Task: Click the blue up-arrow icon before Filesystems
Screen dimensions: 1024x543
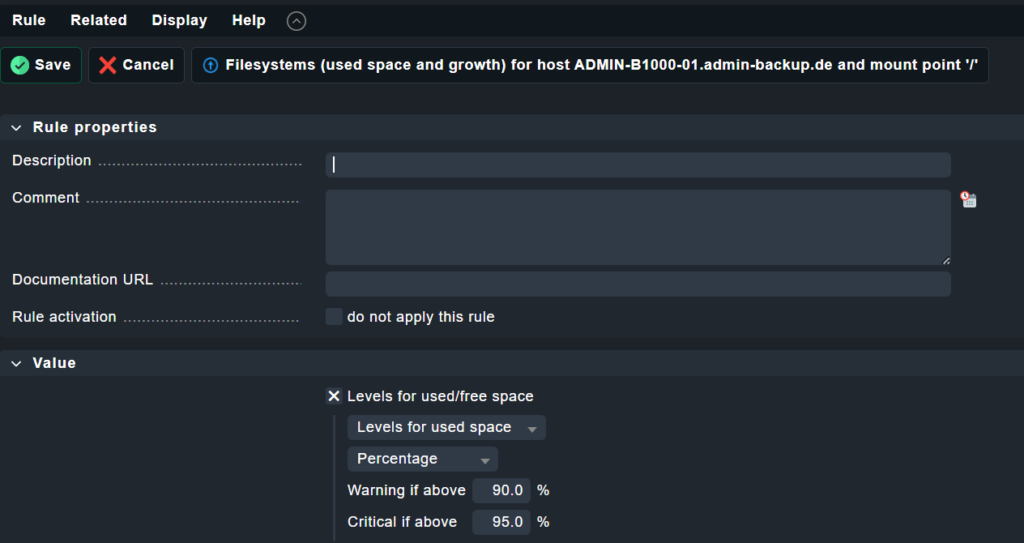Action: click(210, 65)
